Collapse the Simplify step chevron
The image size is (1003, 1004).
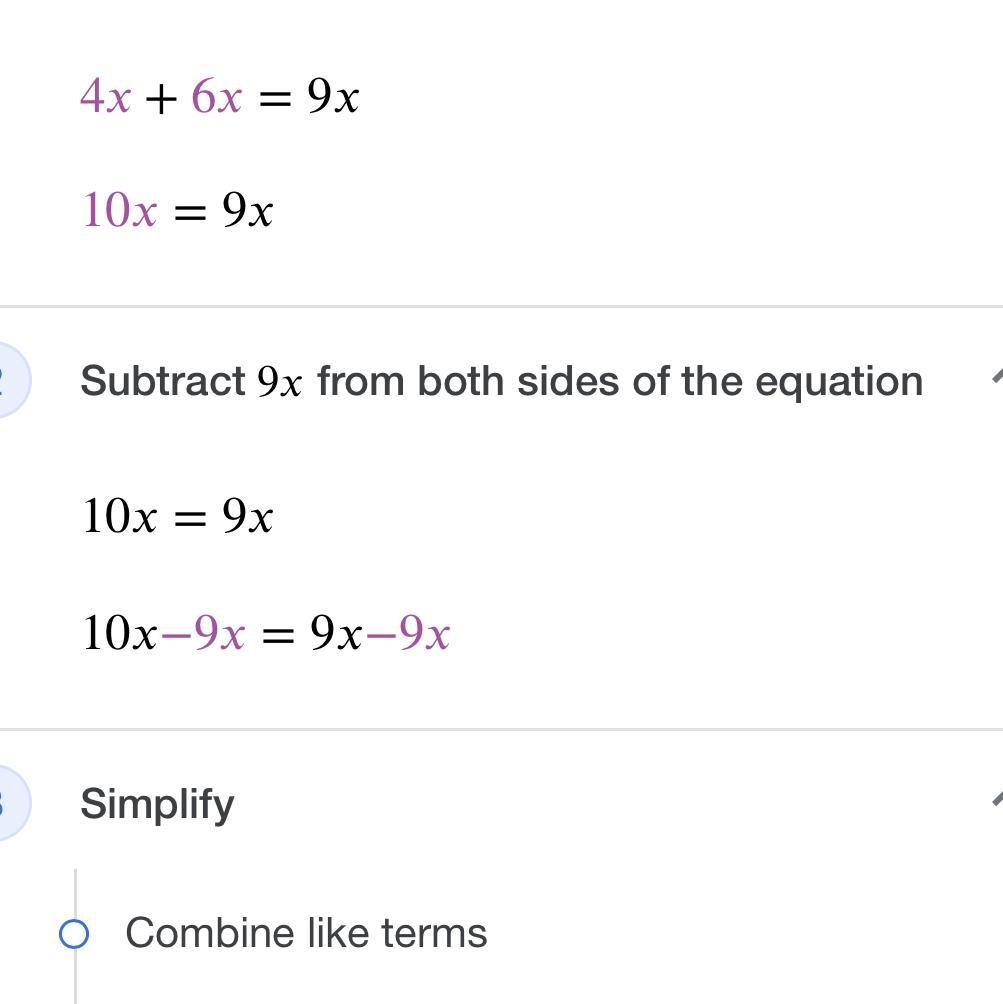[x=995, y=799]
